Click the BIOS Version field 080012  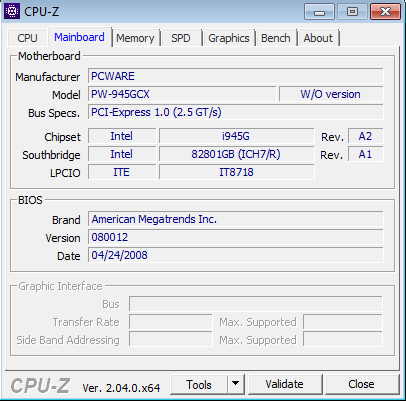pyautogui.click(x=236, y=237)
